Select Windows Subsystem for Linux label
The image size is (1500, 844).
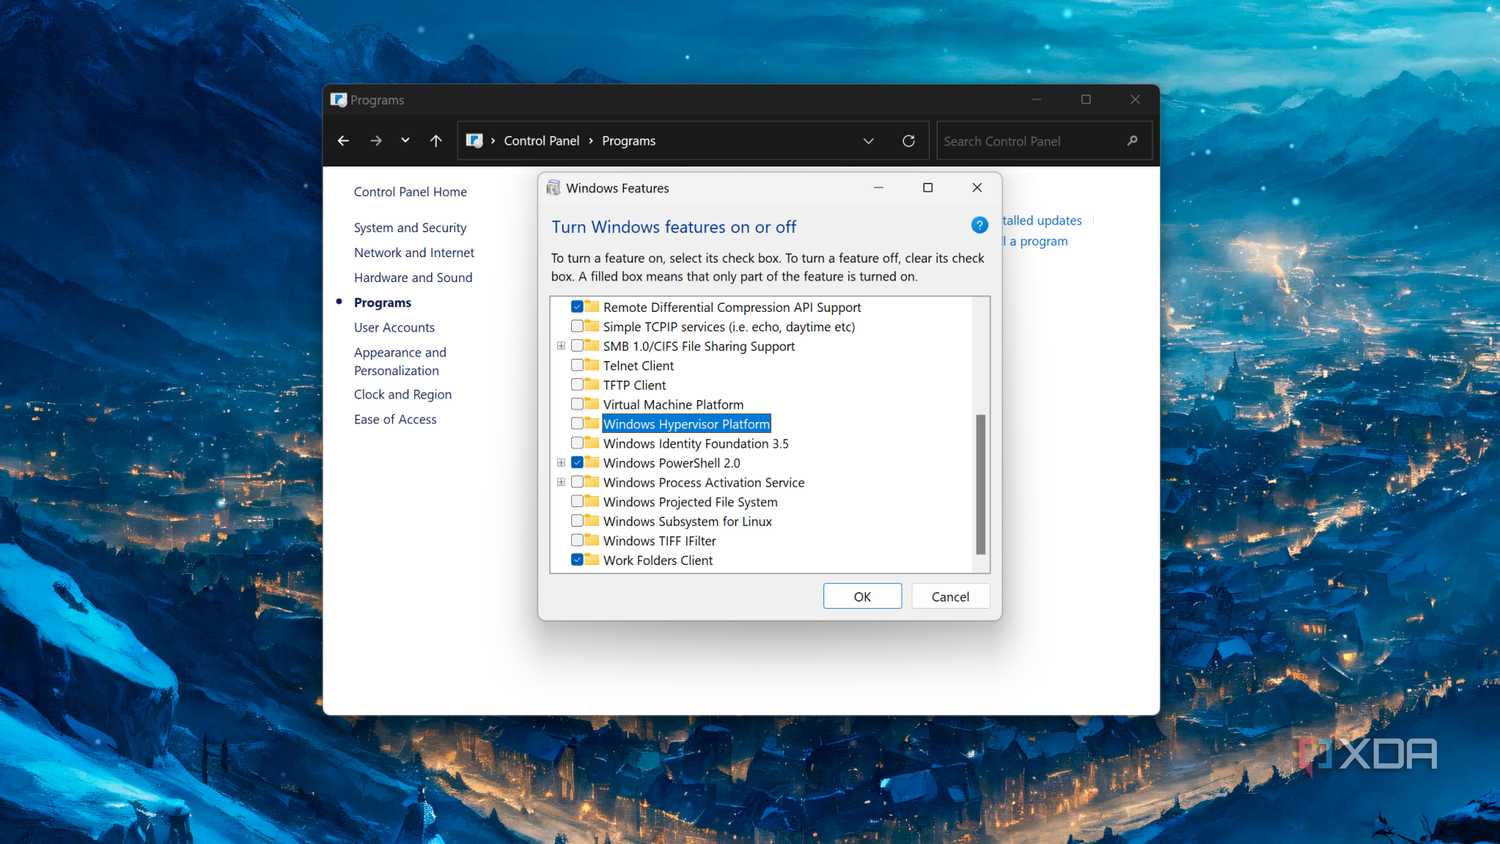(687, 521)
